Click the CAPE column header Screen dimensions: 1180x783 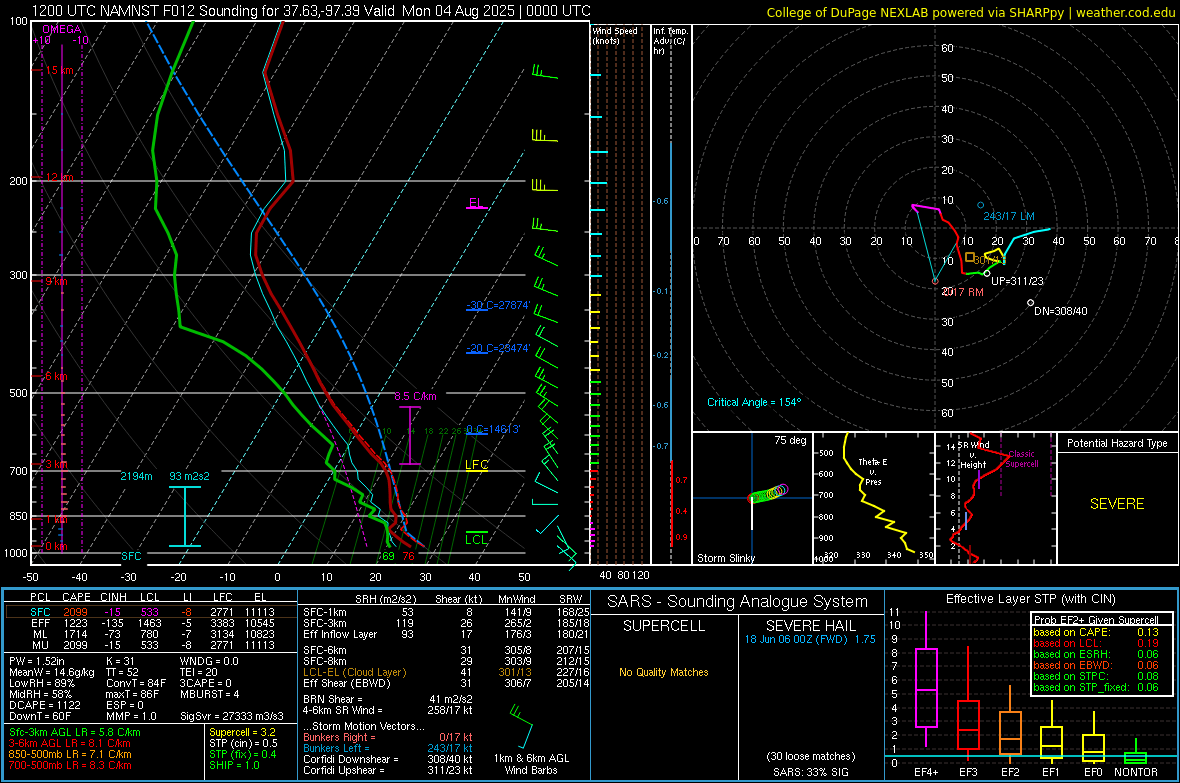pos(76,597)
